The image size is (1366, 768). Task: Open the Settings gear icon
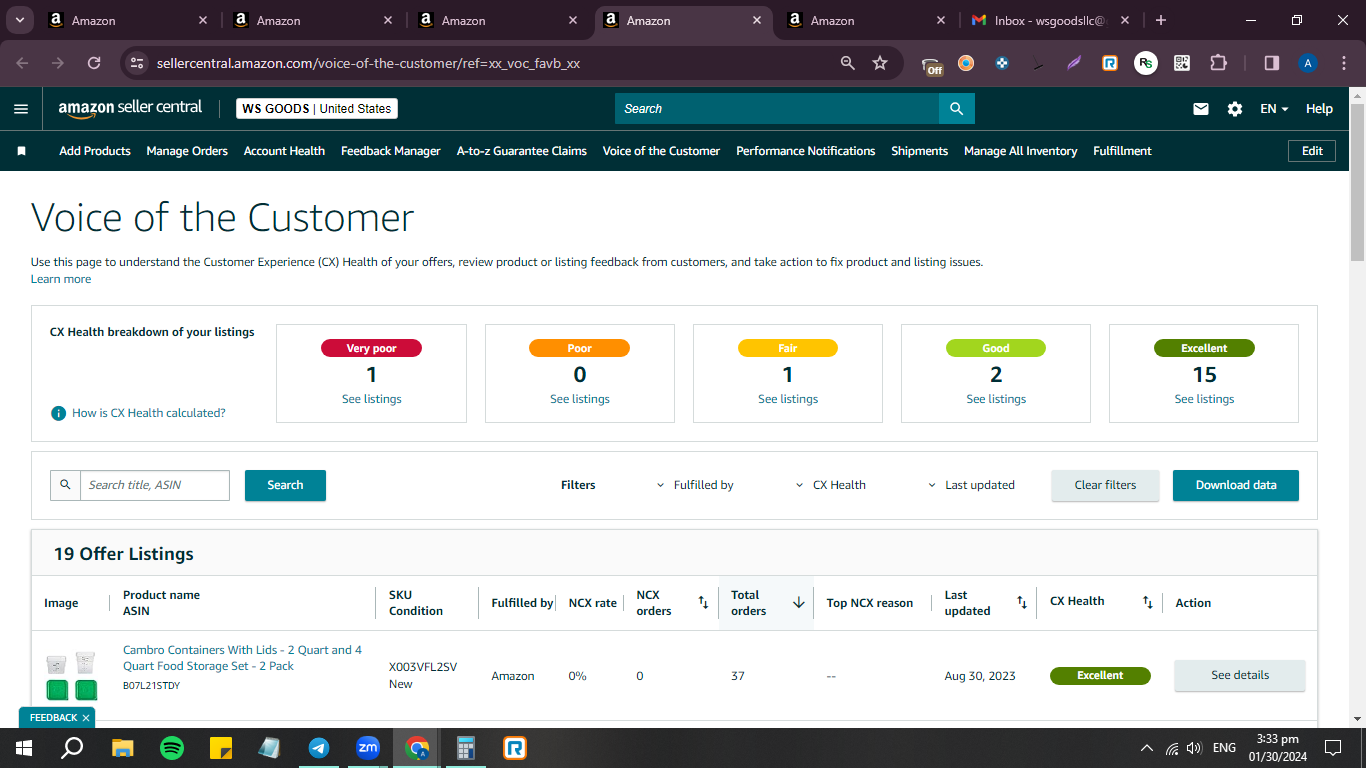pos(1235,109)
